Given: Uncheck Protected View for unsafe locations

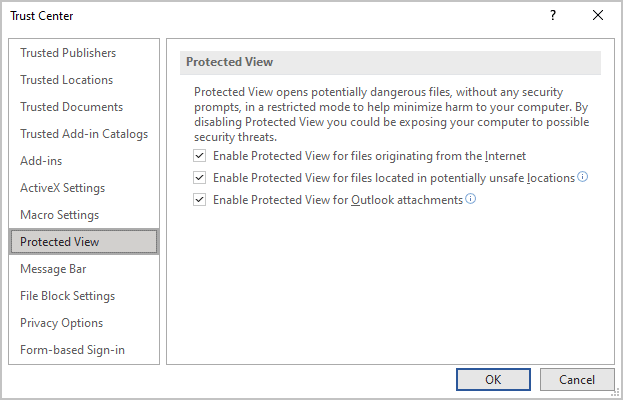Looking at the screenshot, I should click(x=200, y=178).
